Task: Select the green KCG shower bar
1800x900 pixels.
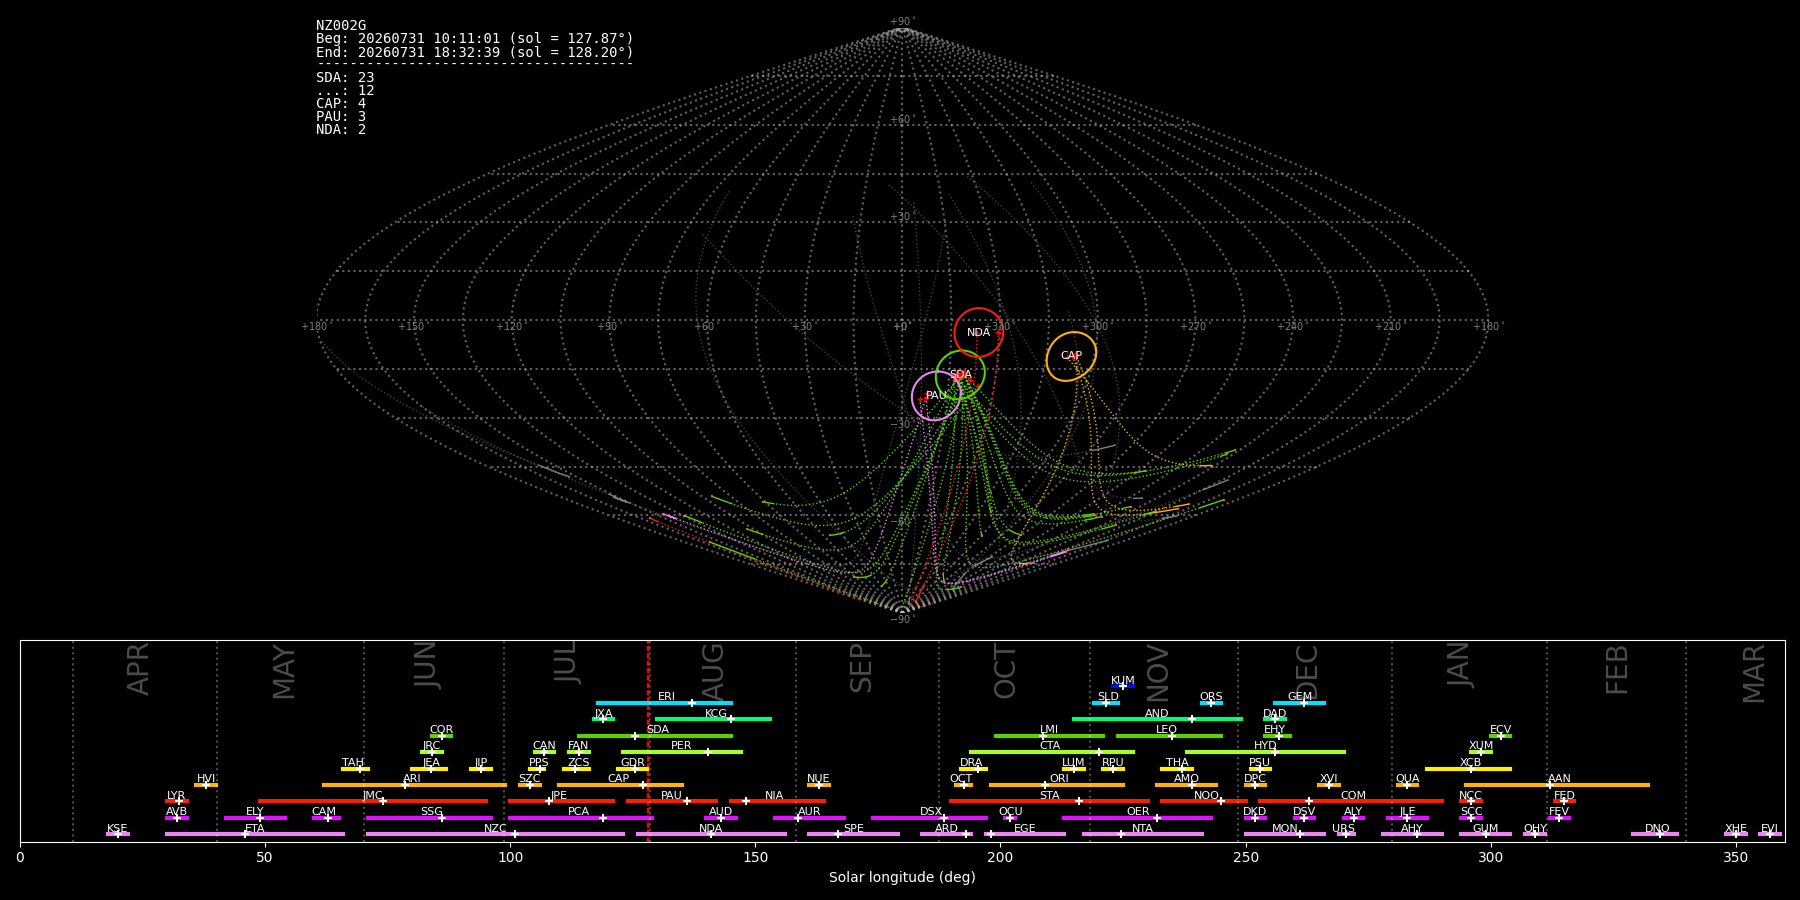Action: click(713, 719)
